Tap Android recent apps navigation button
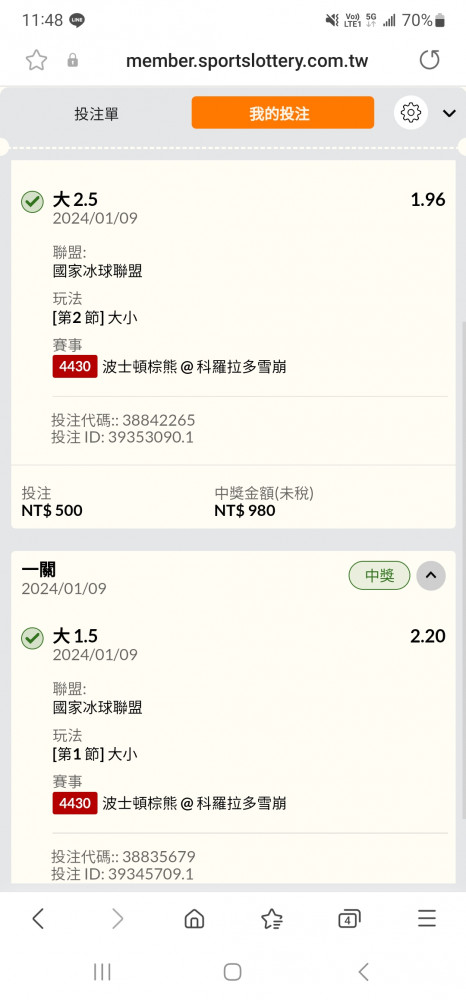This screenshot has width=466, height=1000. [102, 972]
